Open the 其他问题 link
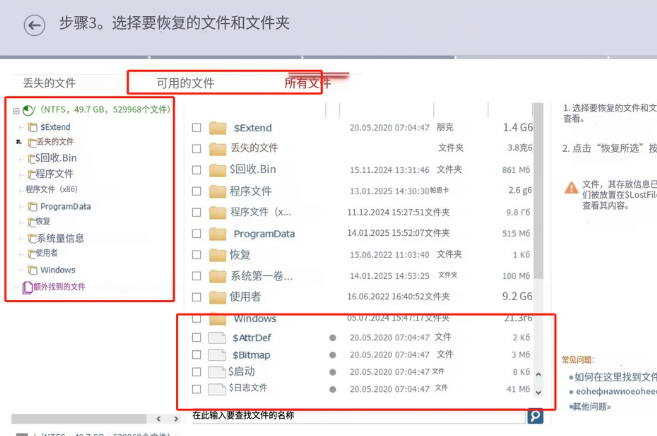Image resolution: width=657 pixels, height=436 pixels. [592, 407]
